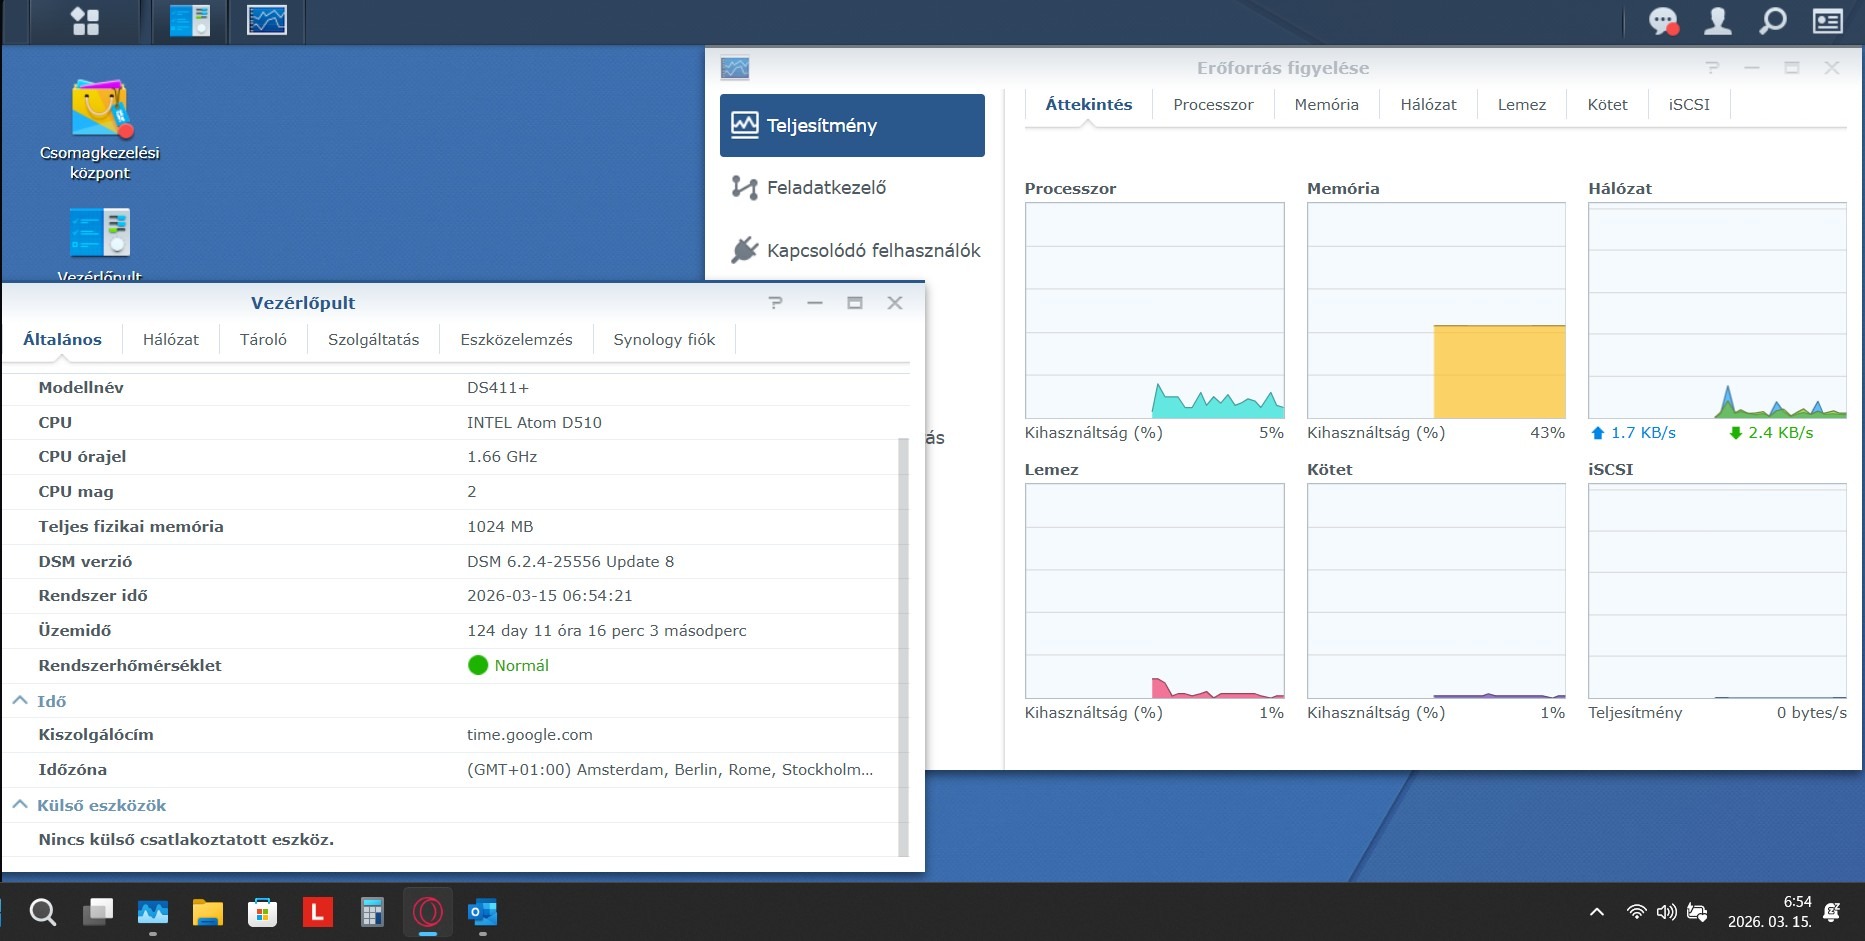This screenshot has width=1865, height=941.
Task: Click the CPU value INTEL Atom D510
Action: tap(534, 422)
